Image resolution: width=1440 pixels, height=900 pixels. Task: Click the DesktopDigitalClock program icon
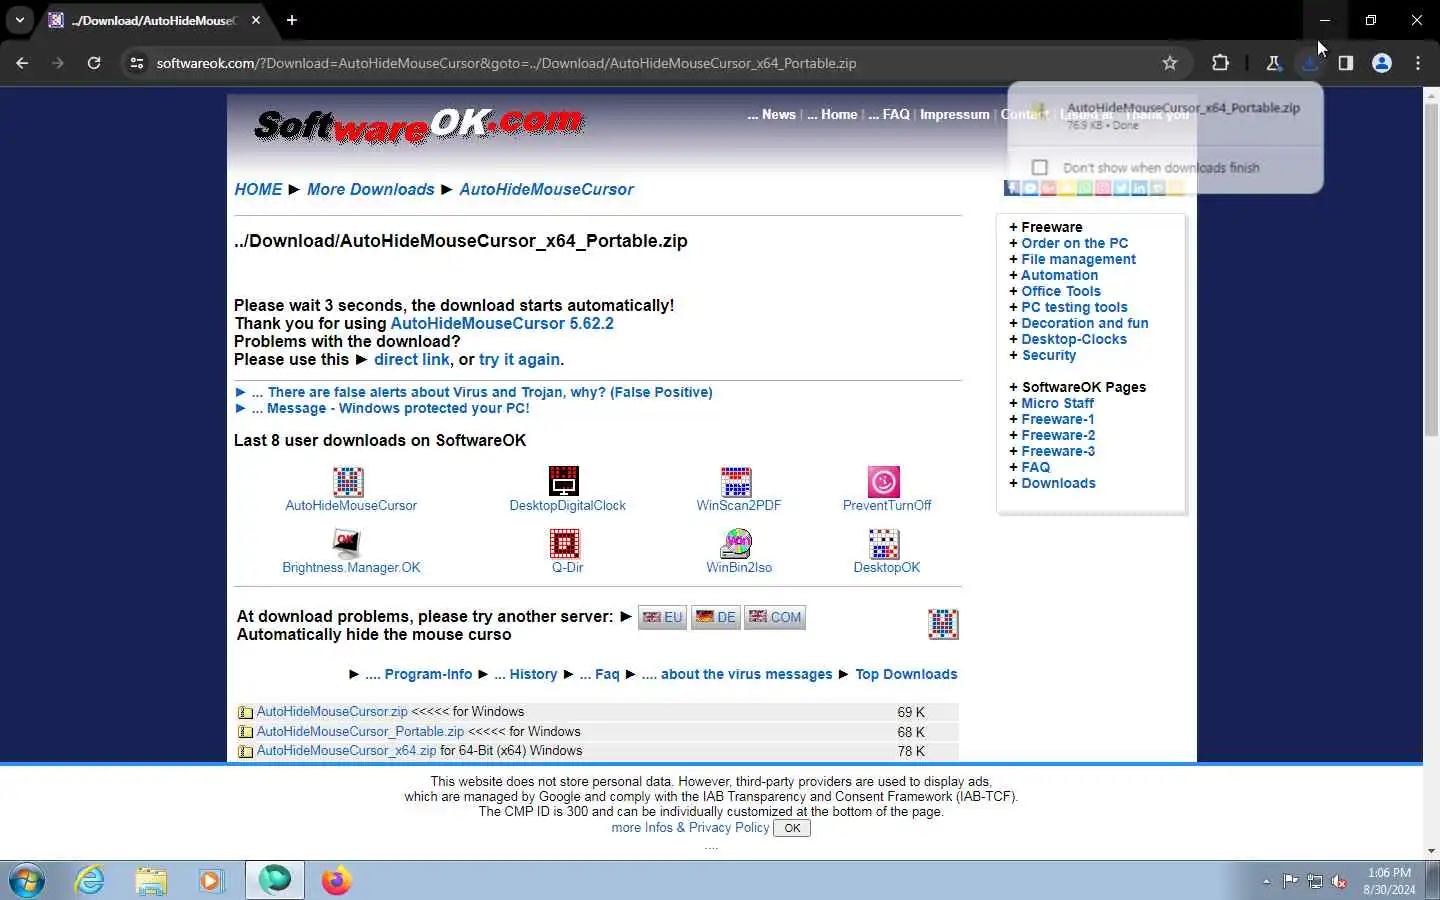pyautogui.click(x=564, y=481)
